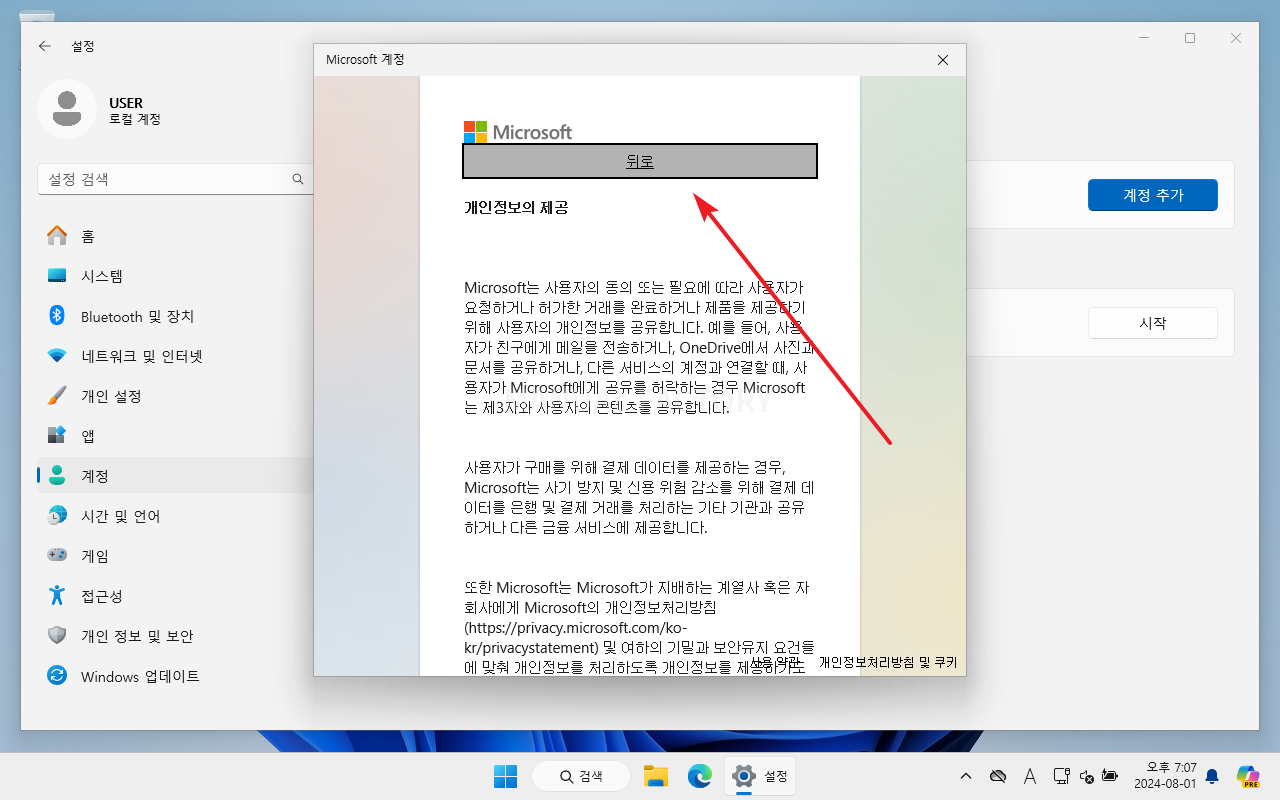This screenshot has height=800, width=1280.
Task: Click the 개인정보의 제공 heading text
Action: tap(516, 208)
